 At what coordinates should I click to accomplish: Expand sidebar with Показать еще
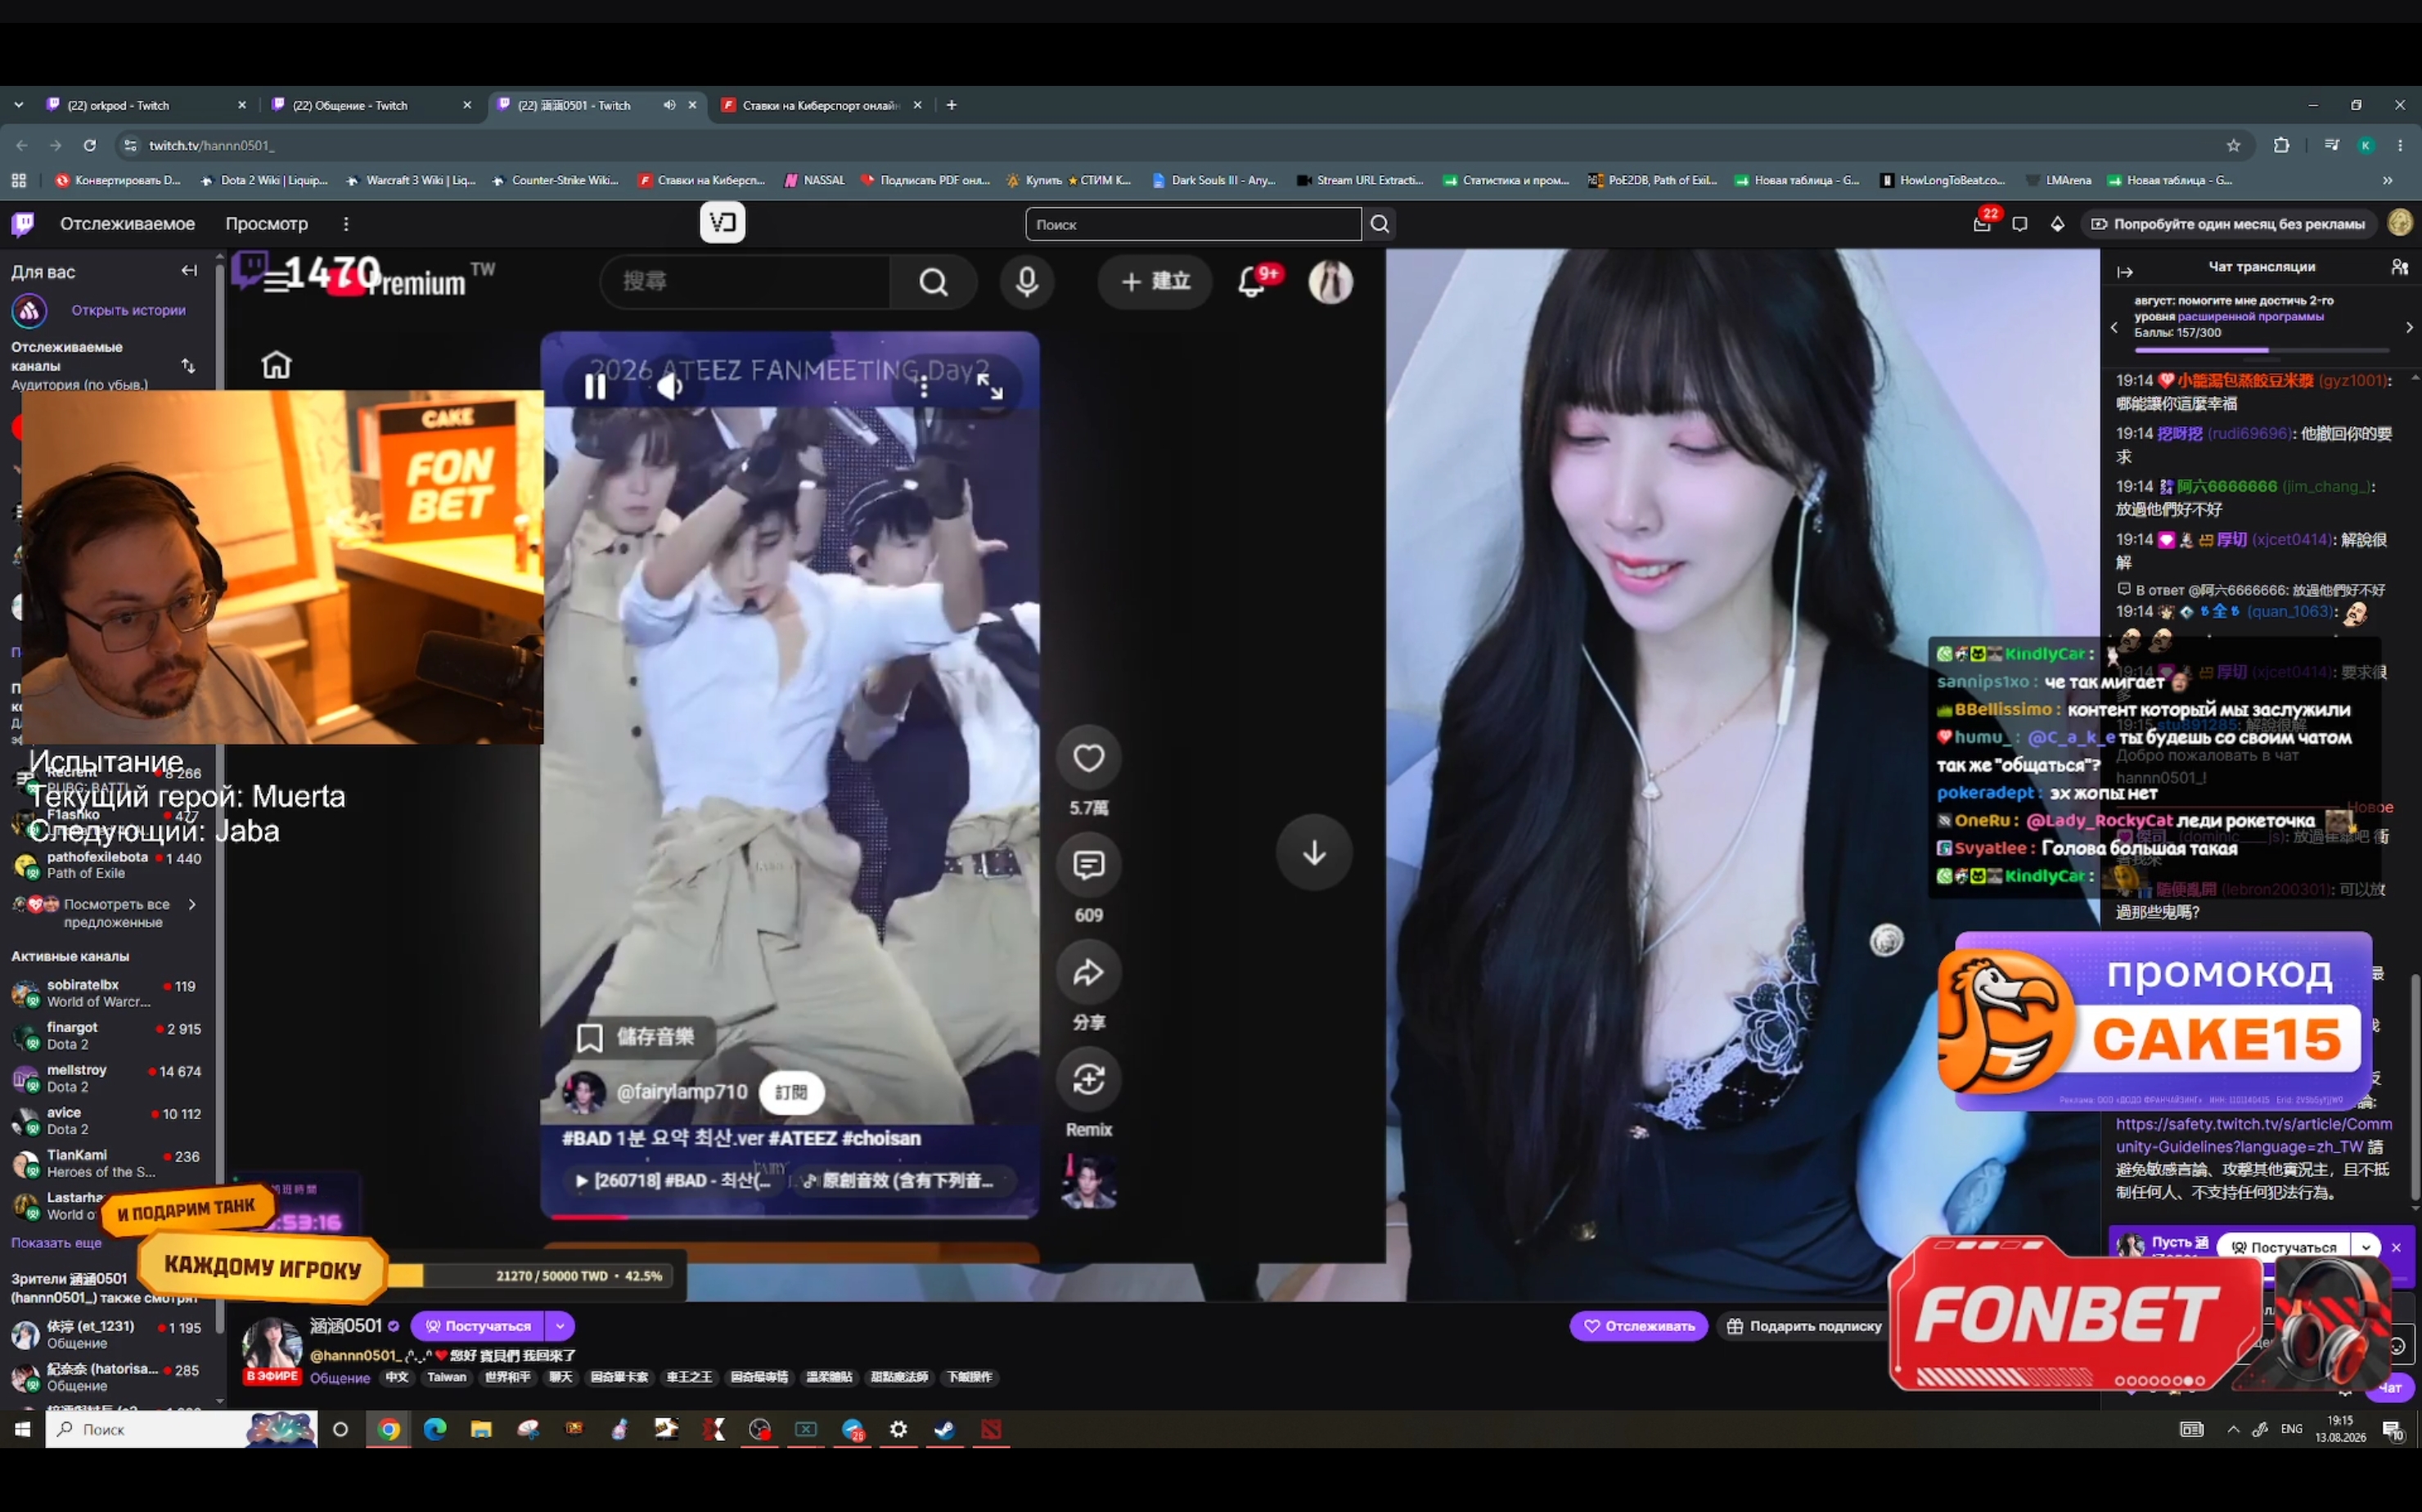[x=56, y=1243]
